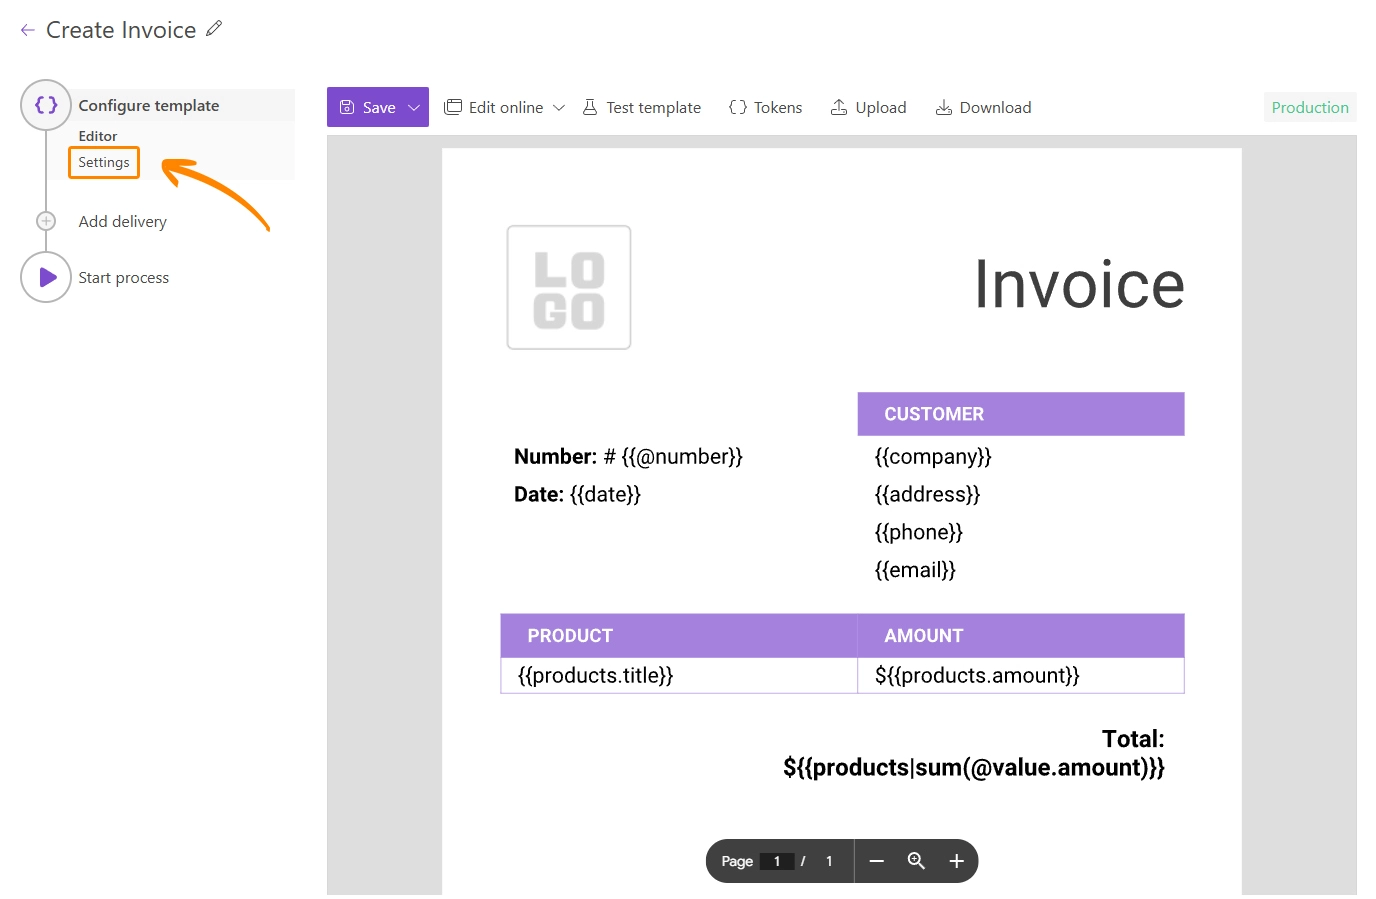The image size is (1376, 899).
Task: Click Test template in the toolbar
Action: click(x=642, y=107)
